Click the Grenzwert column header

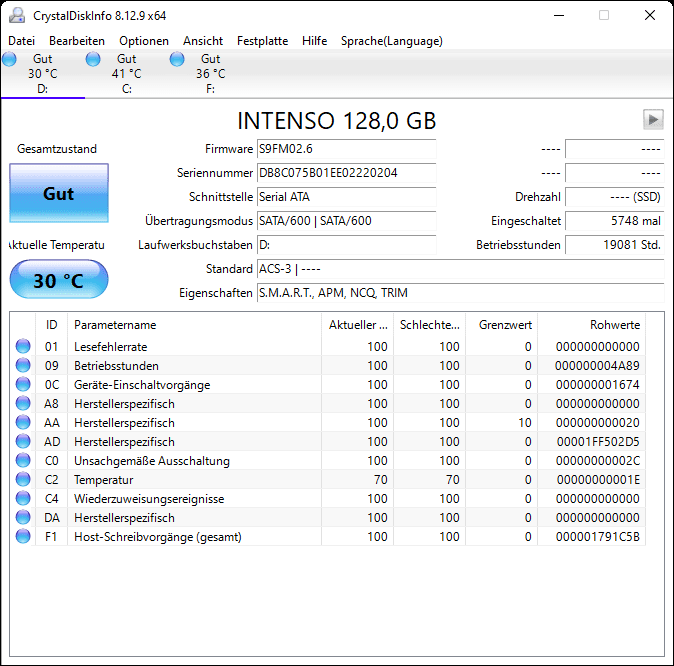tap(502, 325)
